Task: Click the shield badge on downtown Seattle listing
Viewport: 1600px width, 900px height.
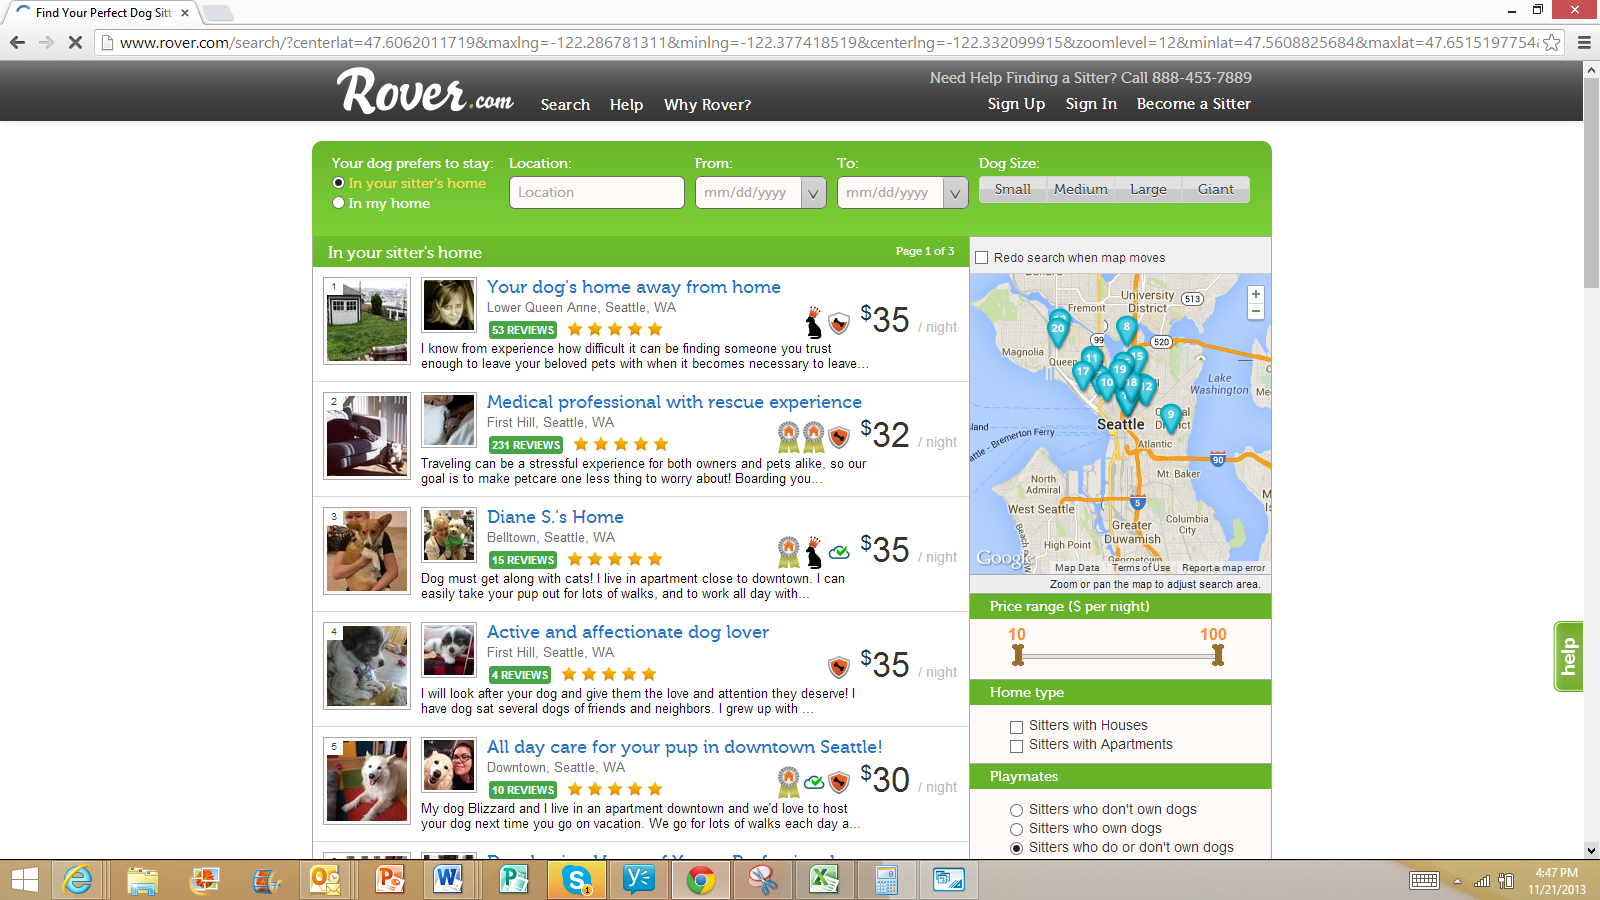Action: pos(839,782)
